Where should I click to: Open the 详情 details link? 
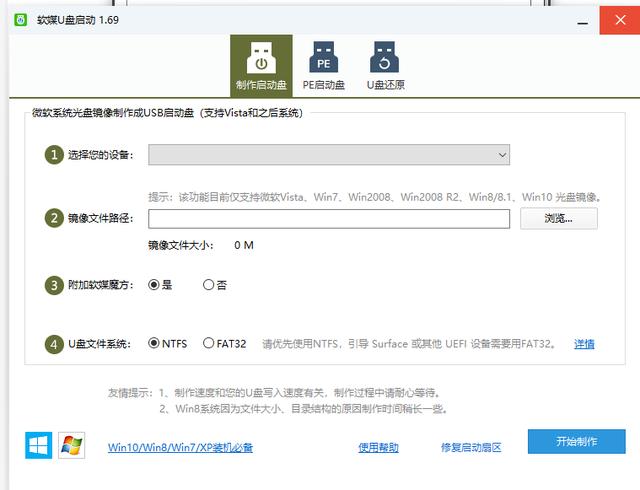click(x=584, y=344)
